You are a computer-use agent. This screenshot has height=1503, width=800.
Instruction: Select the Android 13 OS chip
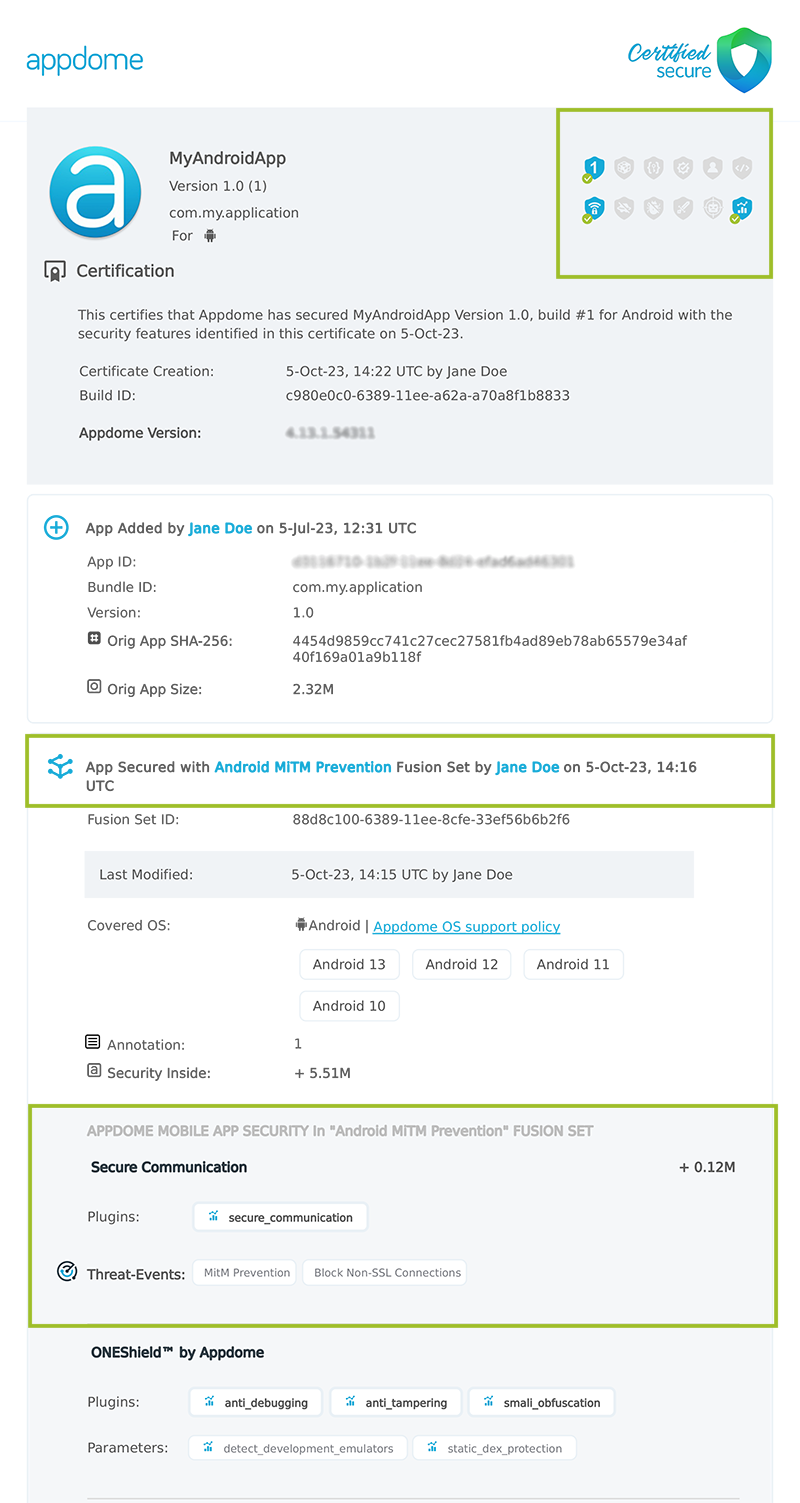[x=349, y=964]
